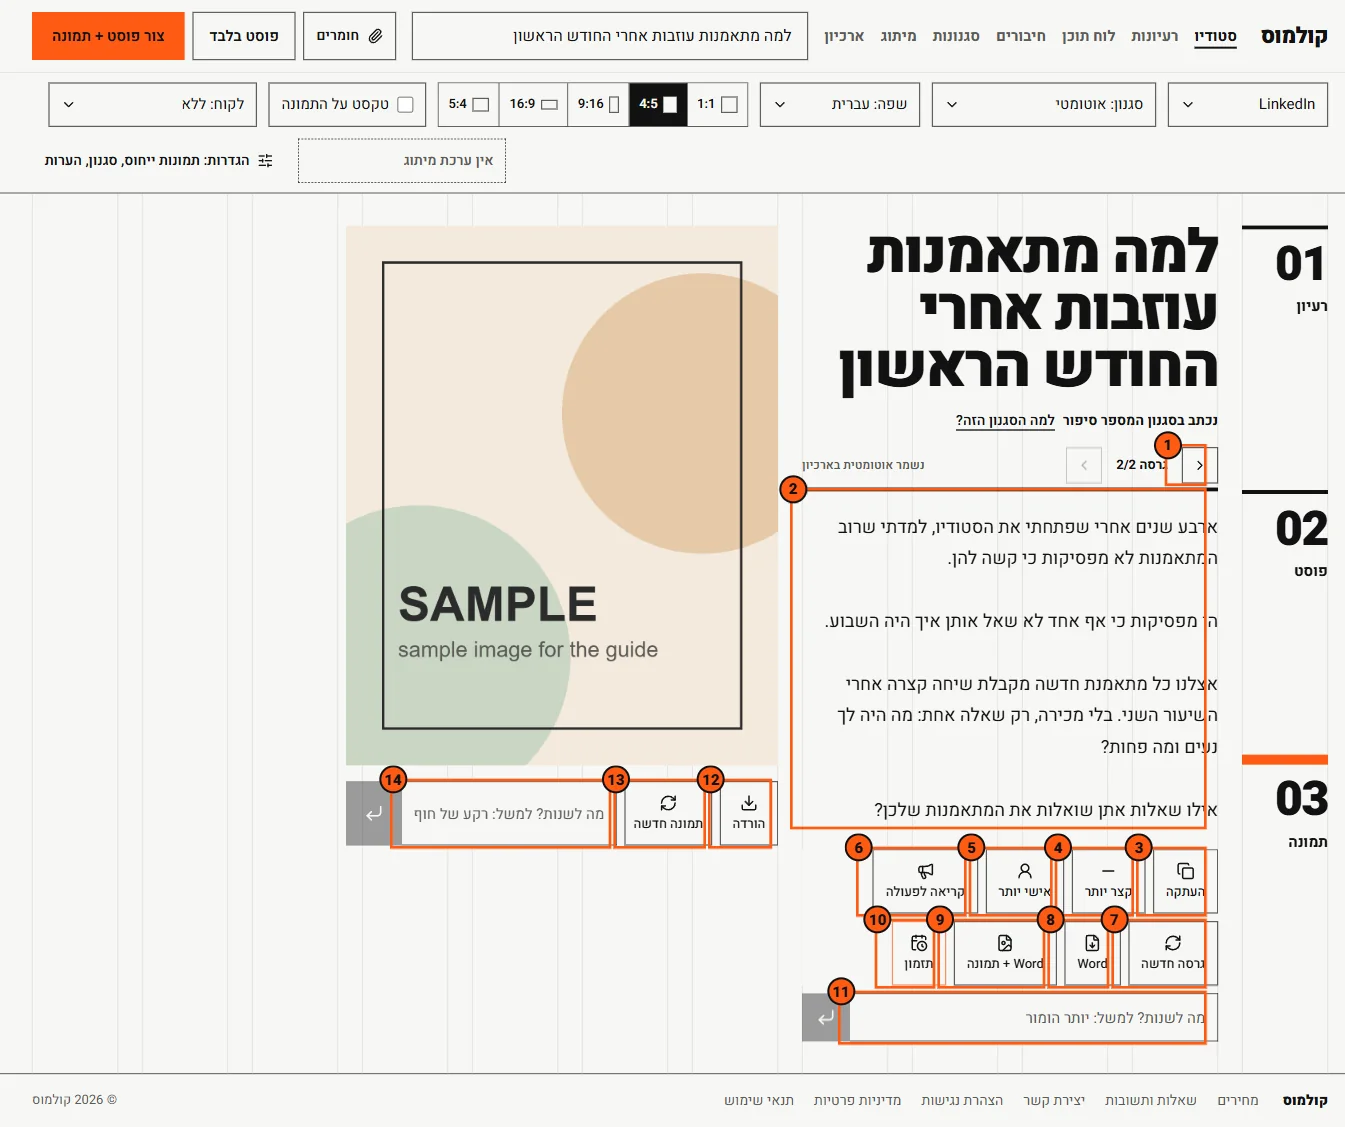
Task: Submit the text change request arrow
Action: point(826,1018)
